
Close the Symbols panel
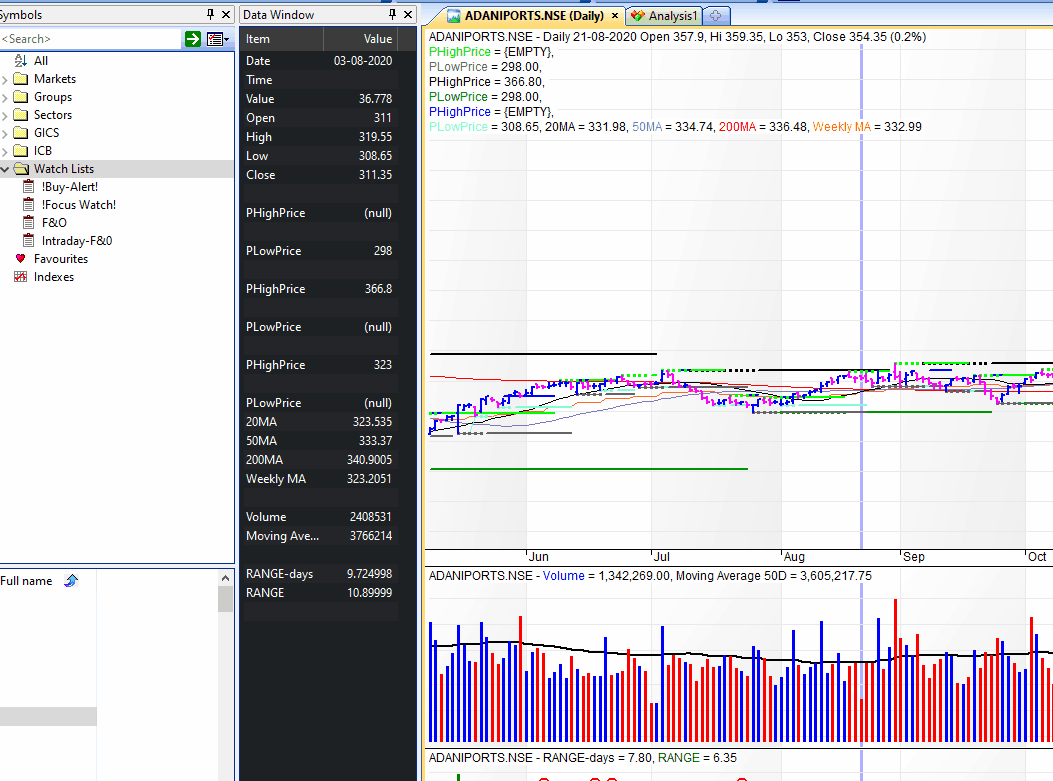(226, 14)
